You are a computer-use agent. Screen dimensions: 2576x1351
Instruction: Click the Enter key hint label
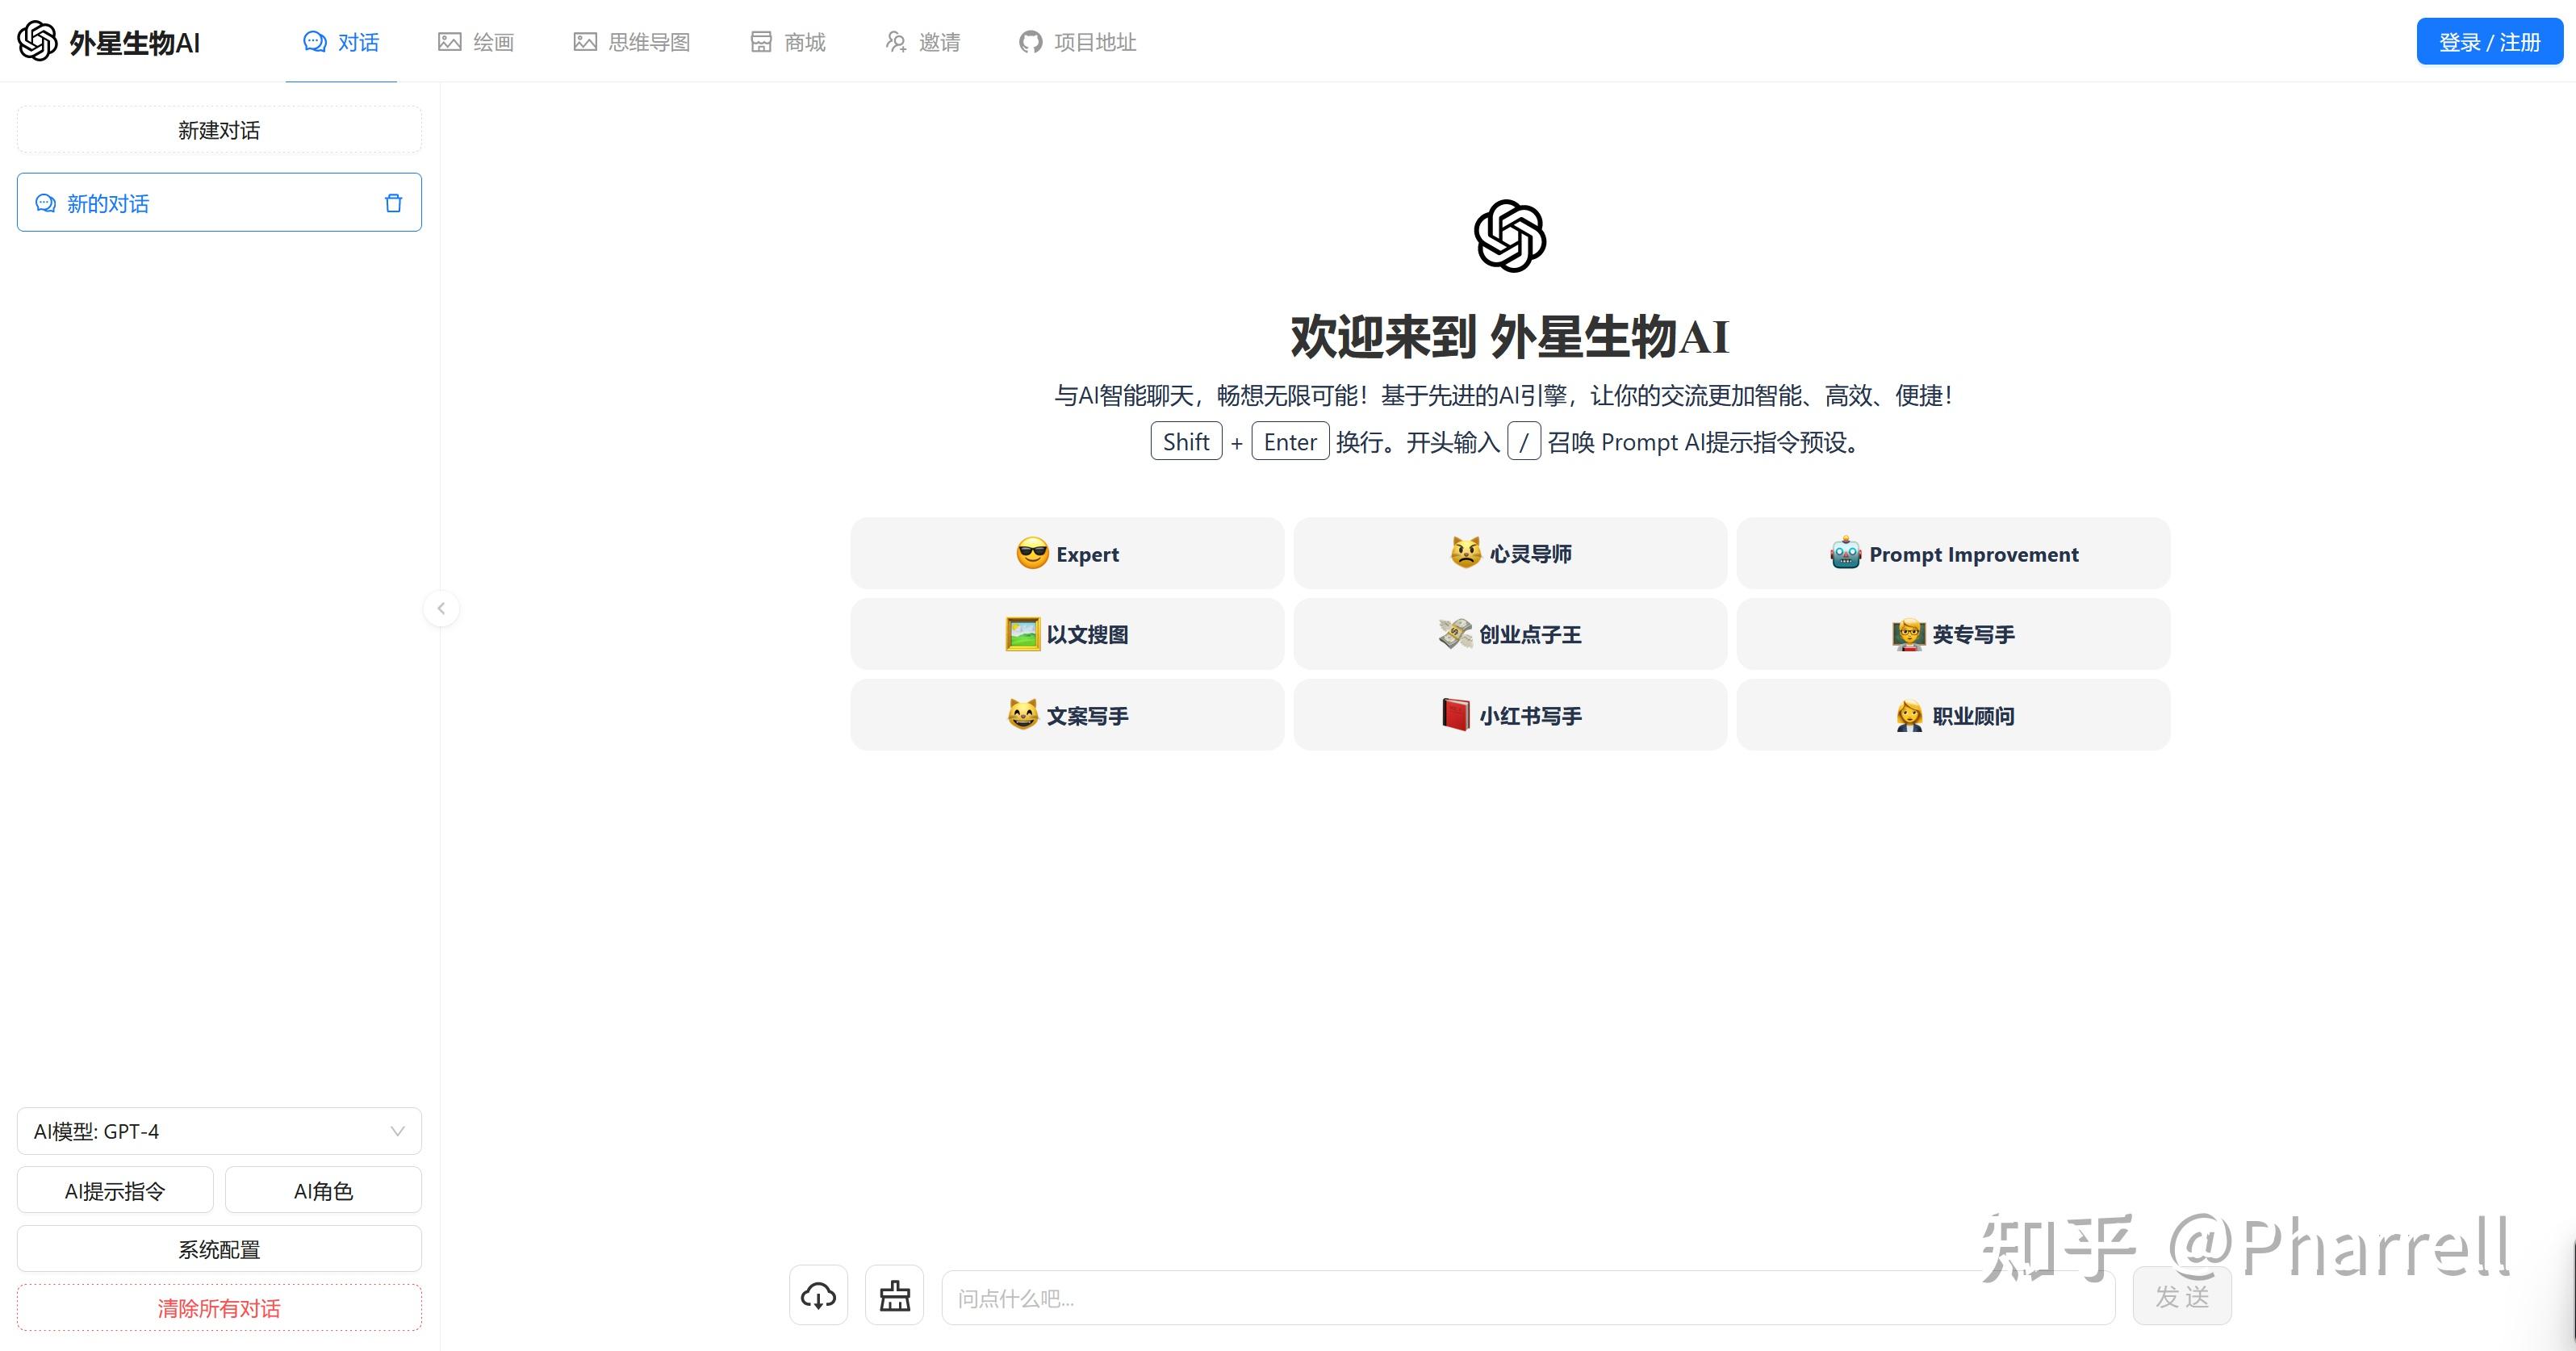1290,441
